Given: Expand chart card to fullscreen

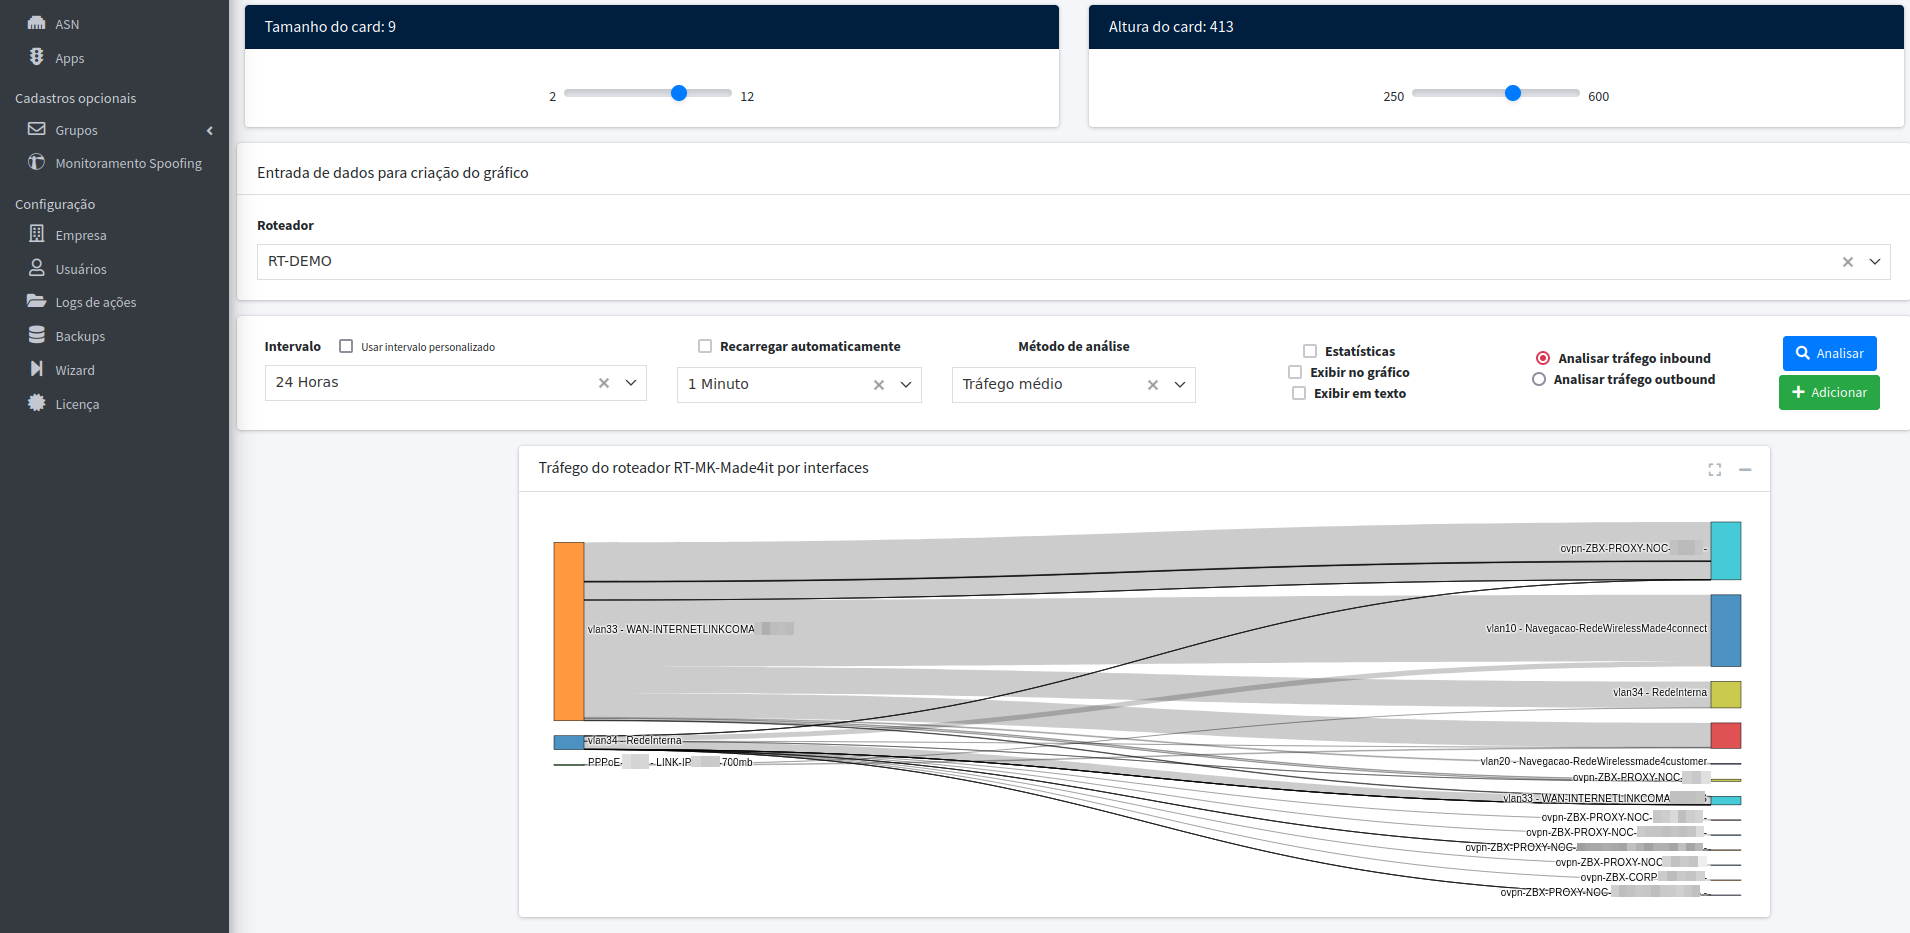Looking at the screenshot, I should (1715, 469).
